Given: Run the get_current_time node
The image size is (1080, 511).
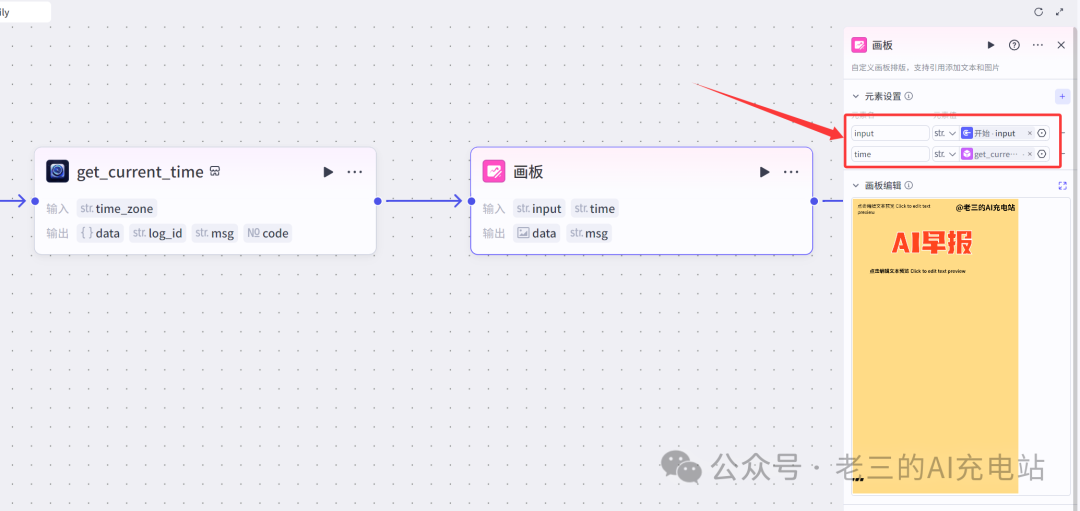Looking at the screenshot, I should click(x=328, y=171).
